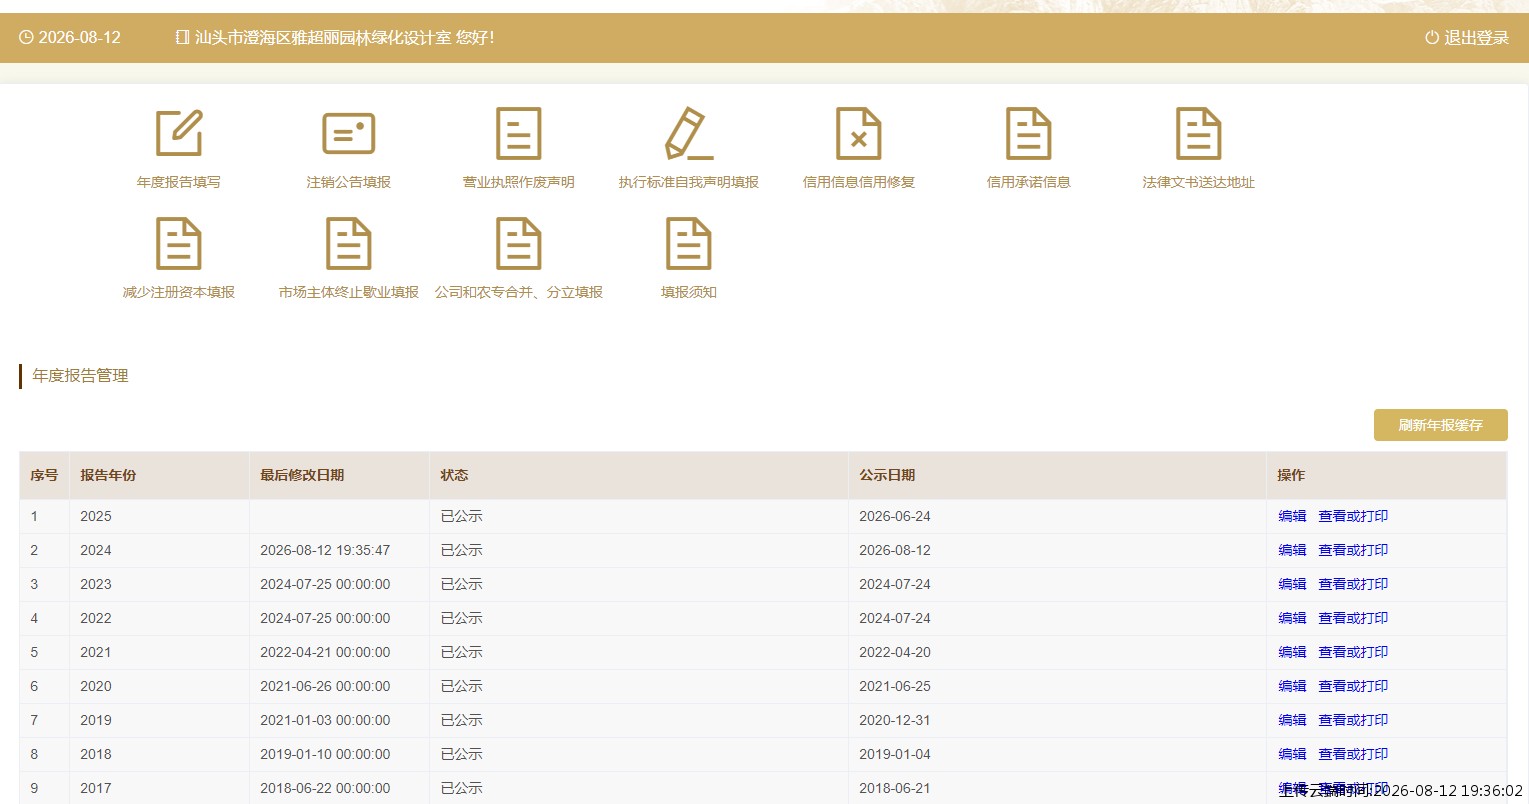Screen dimensions: 1529x804
Task: Open the 执行标准自我声明填报 pencil icon
Action: pyautogui.click(x=689, y=133)
